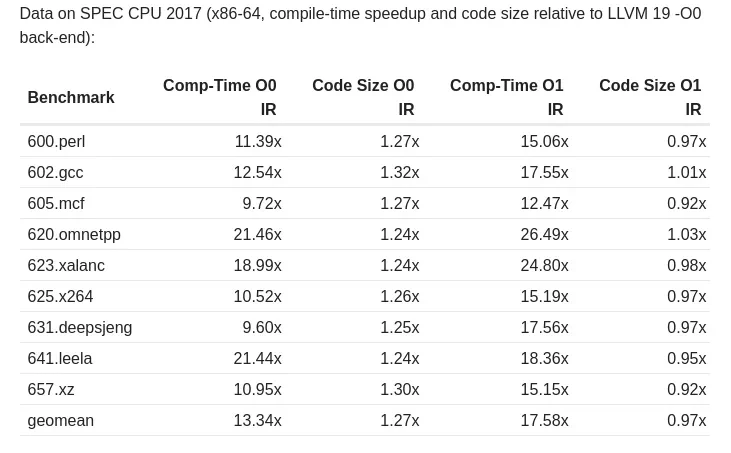Viewport: 731px width, 453px height.
Task: Click the 625.x264 benchmark name
Action: coord(60,297)
